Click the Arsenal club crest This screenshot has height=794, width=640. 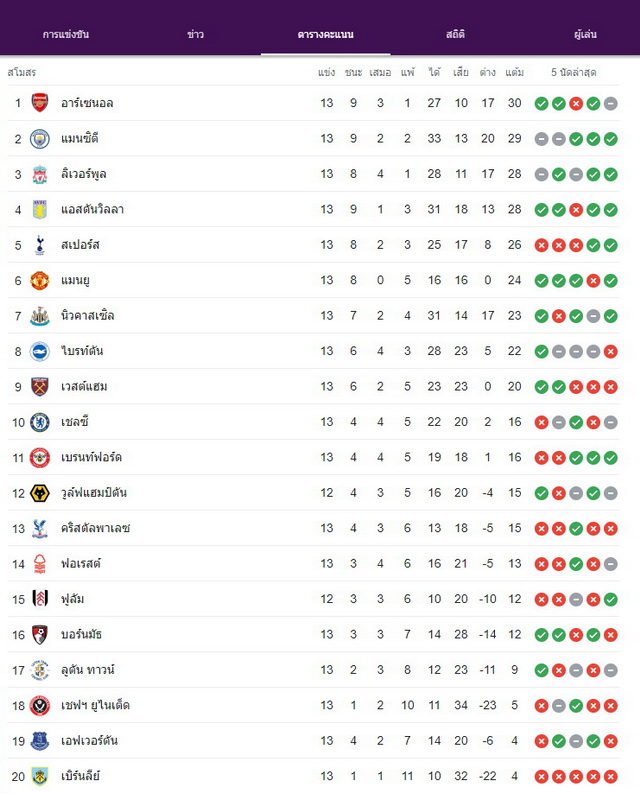click(39, 103)
